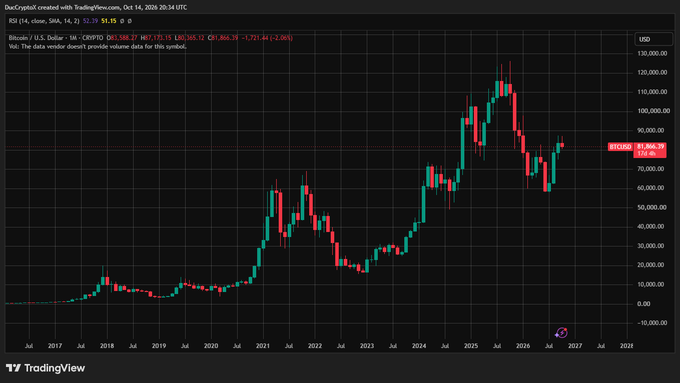Click the 2027 label on the time axis

pos(575,346)
